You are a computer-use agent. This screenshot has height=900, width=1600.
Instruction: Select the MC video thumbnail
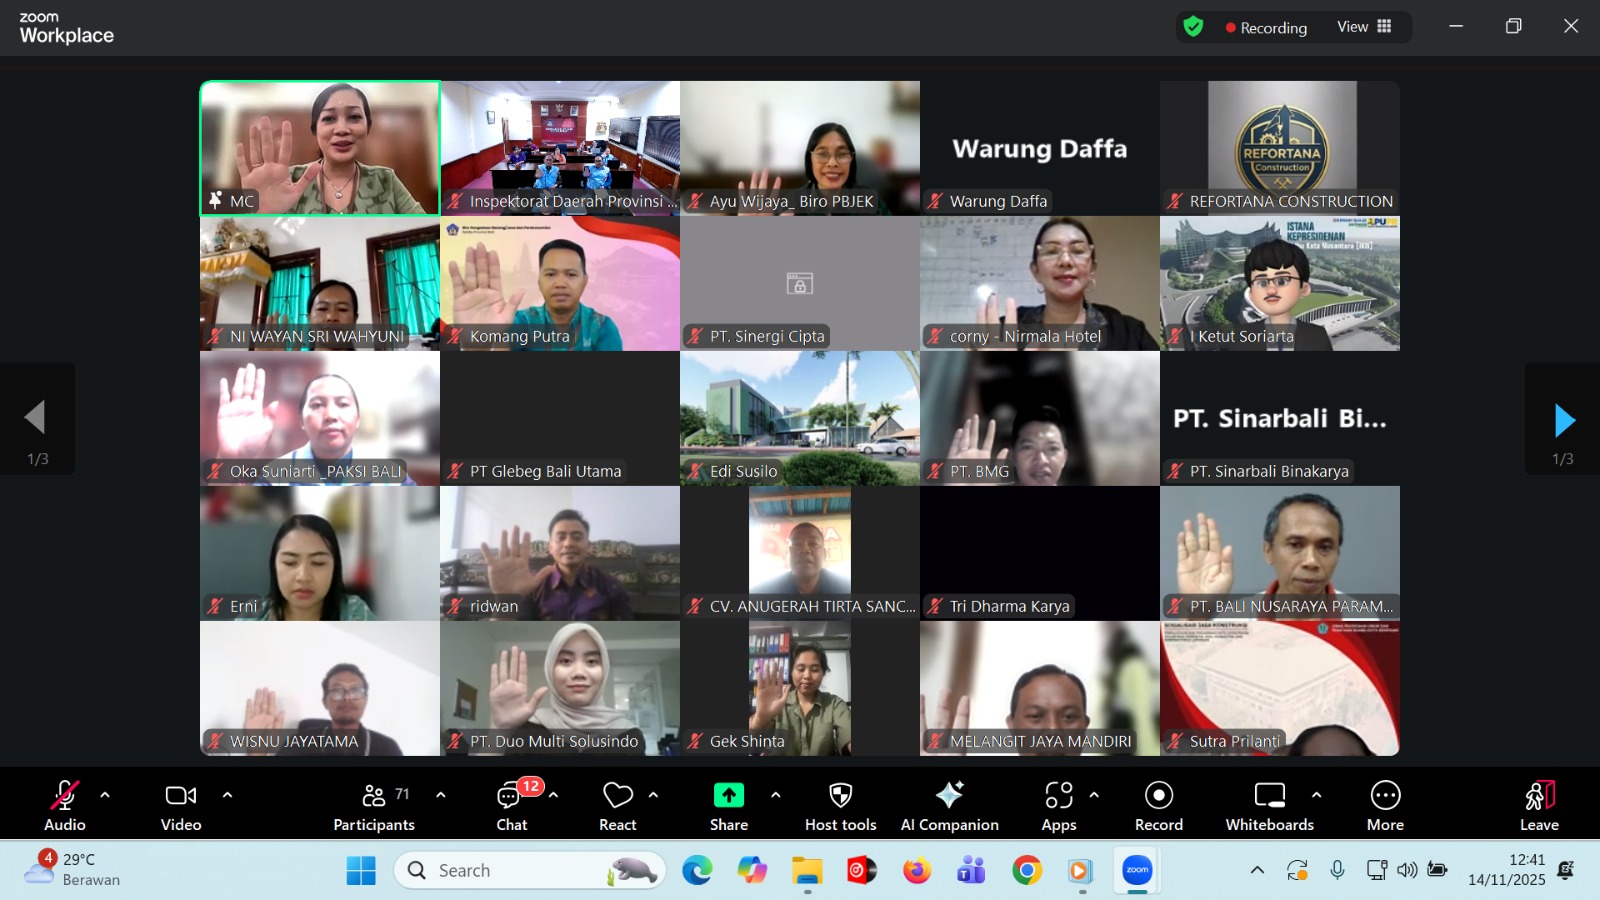point(320,148)
